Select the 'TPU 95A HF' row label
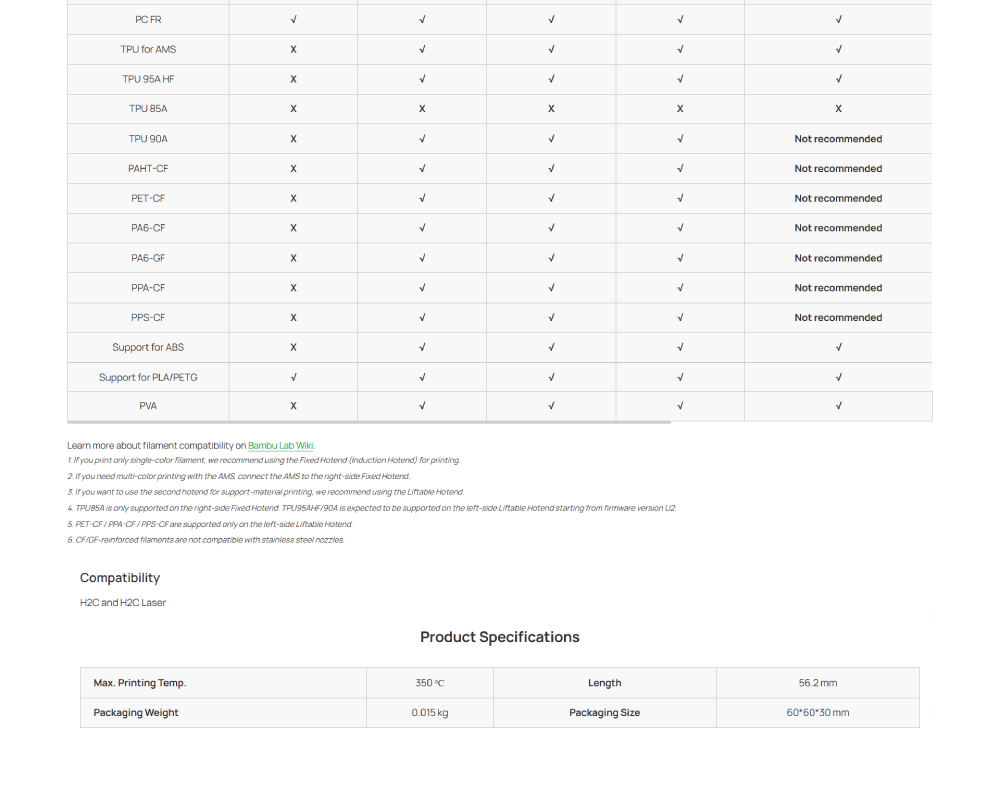The height and width of the screenshot is (786, 1000). tap(148, 79)
